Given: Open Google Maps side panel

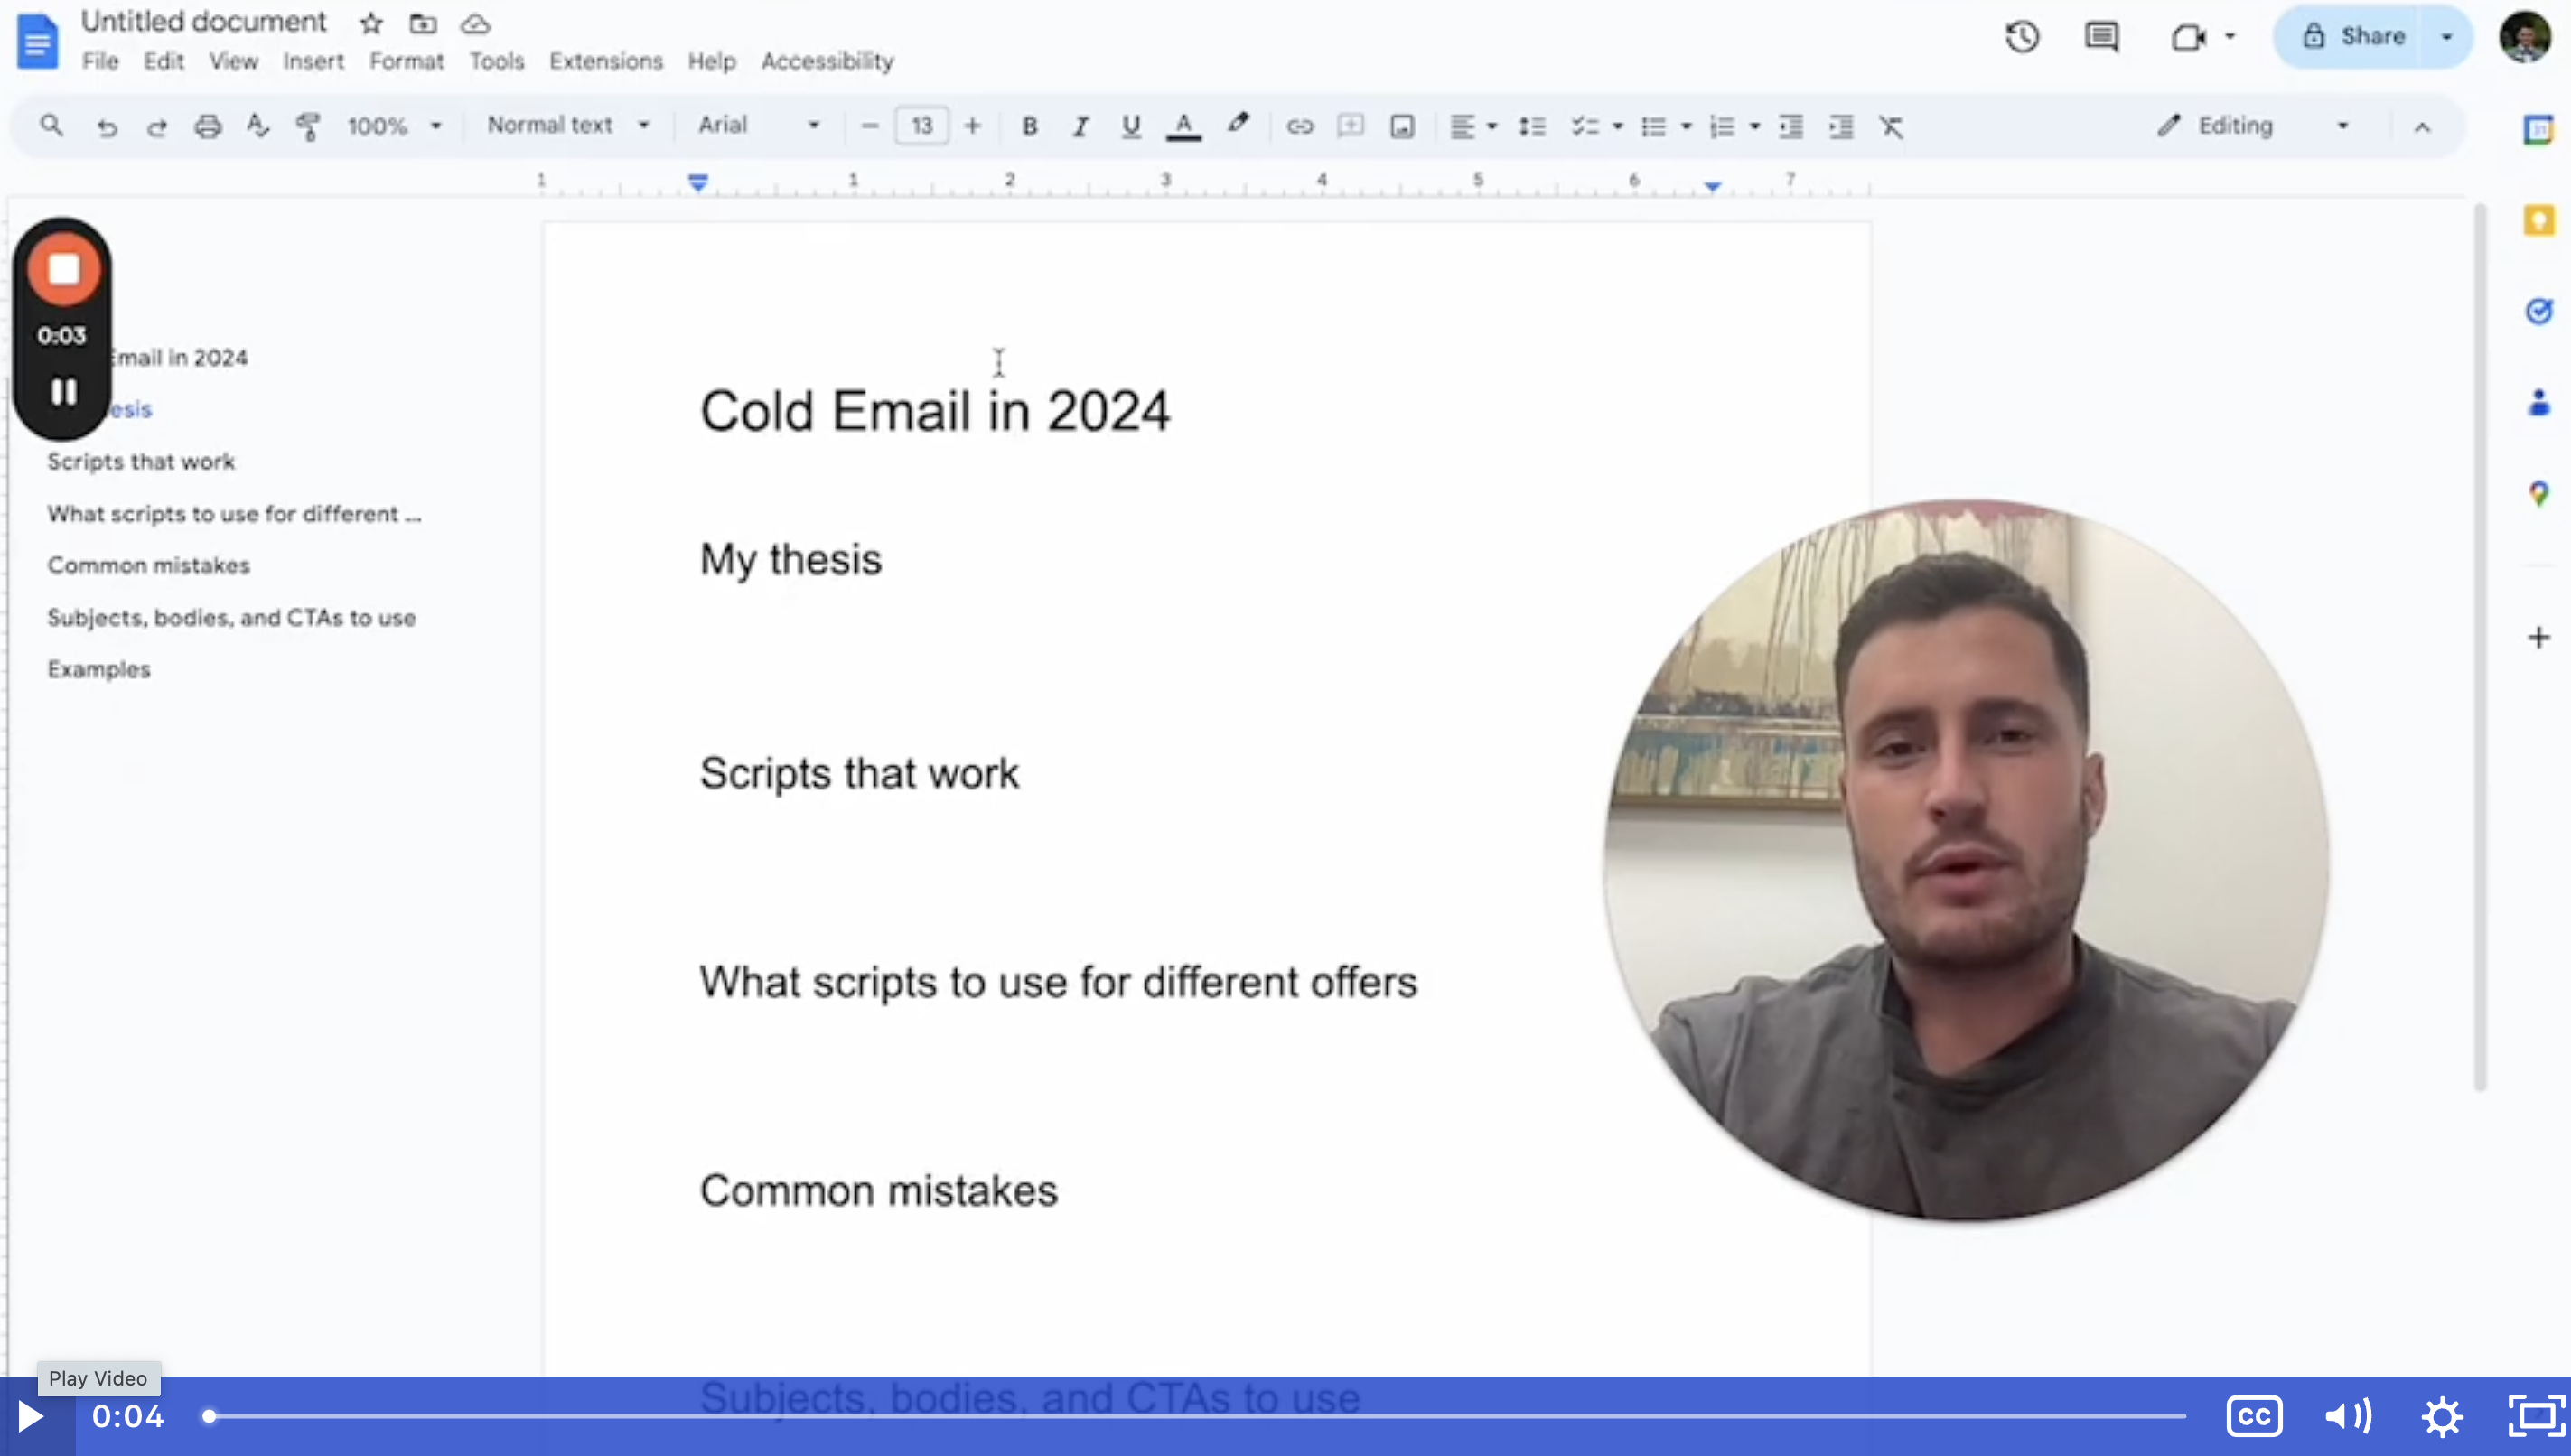Looking at the screenshot, I should (2538, 493).
